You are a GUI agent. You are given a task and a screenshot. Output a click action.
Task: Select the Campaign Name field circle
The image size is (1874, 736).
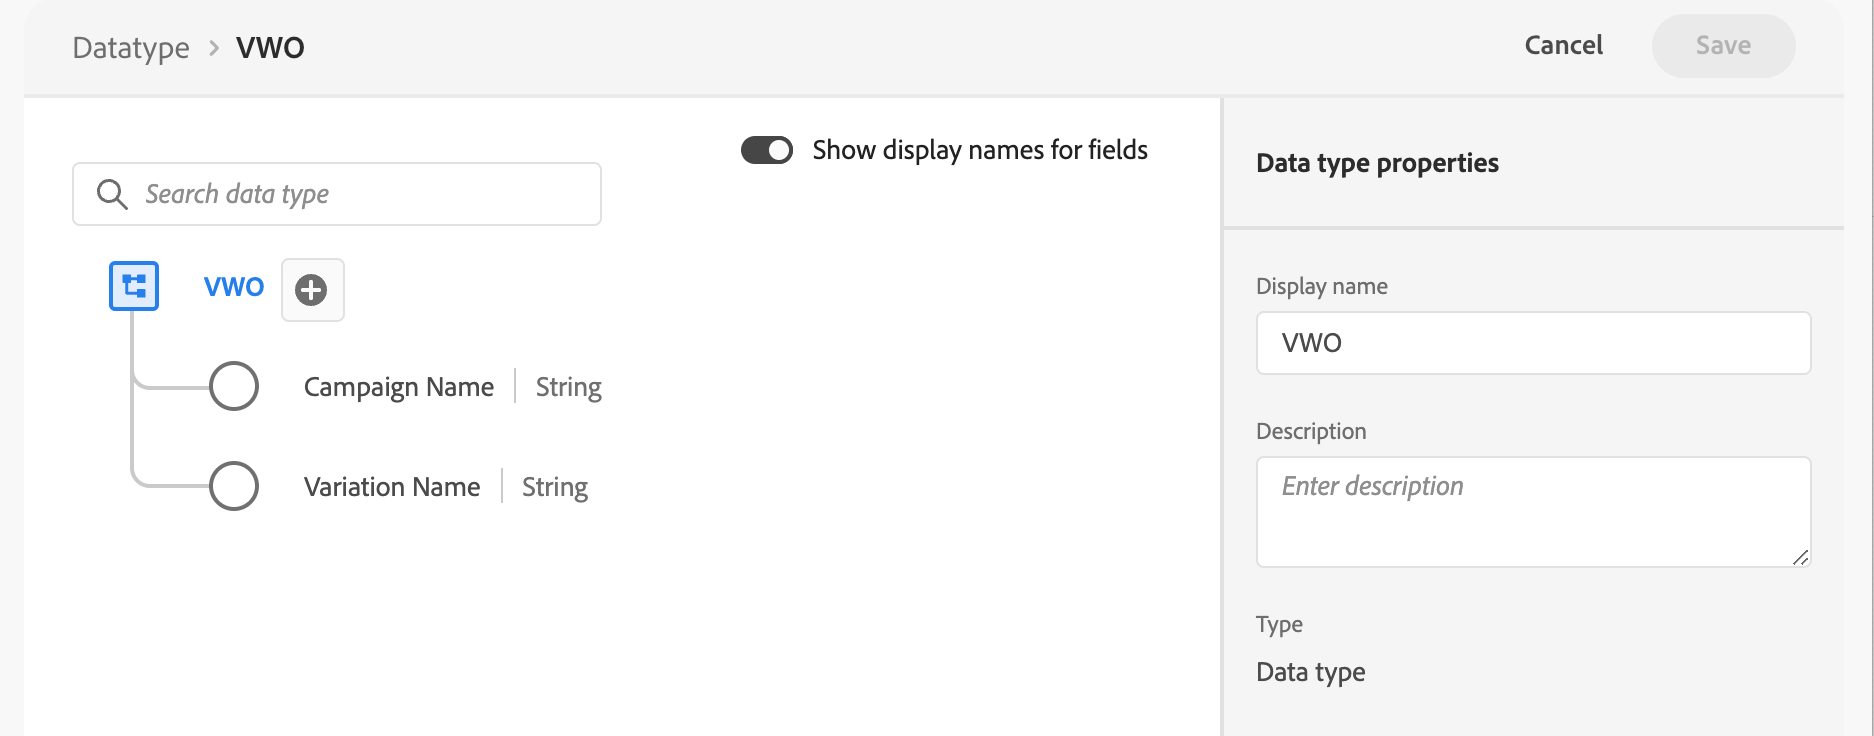[234, 386]
